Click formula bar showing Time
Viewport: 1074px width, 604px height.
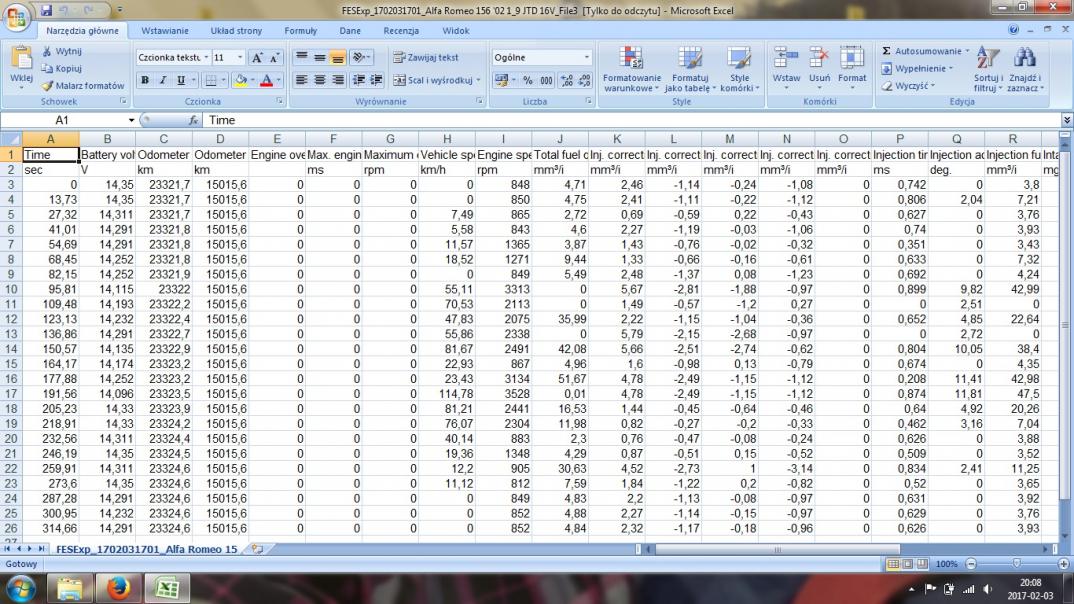(632, 120)
